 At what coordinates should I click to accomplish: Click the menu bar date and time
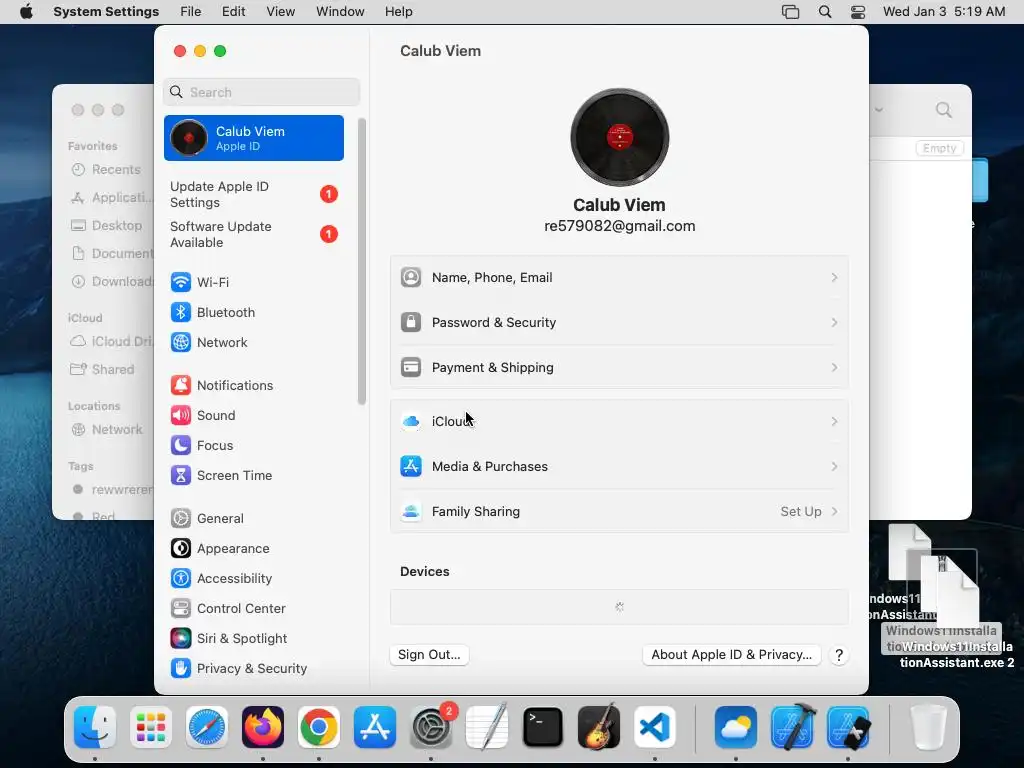[x=944, y=12]
